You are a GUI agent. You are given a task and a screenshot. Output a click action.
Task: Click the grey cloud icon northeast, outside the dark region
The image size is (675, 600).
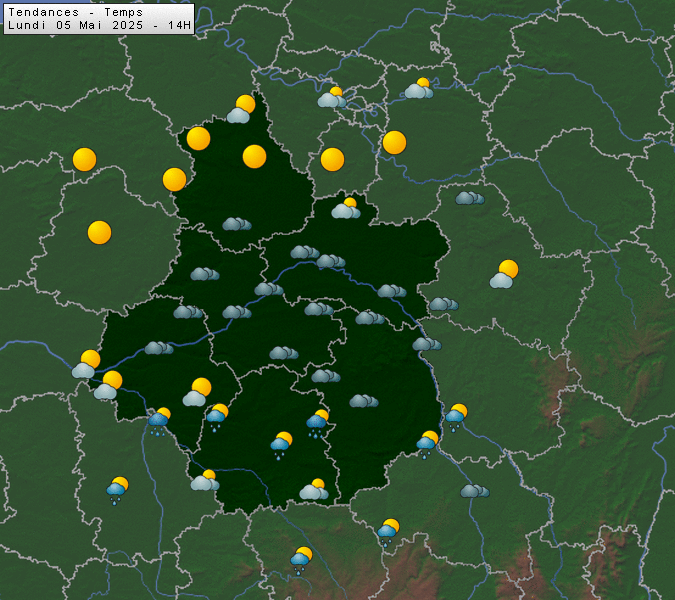coord(470,198)
